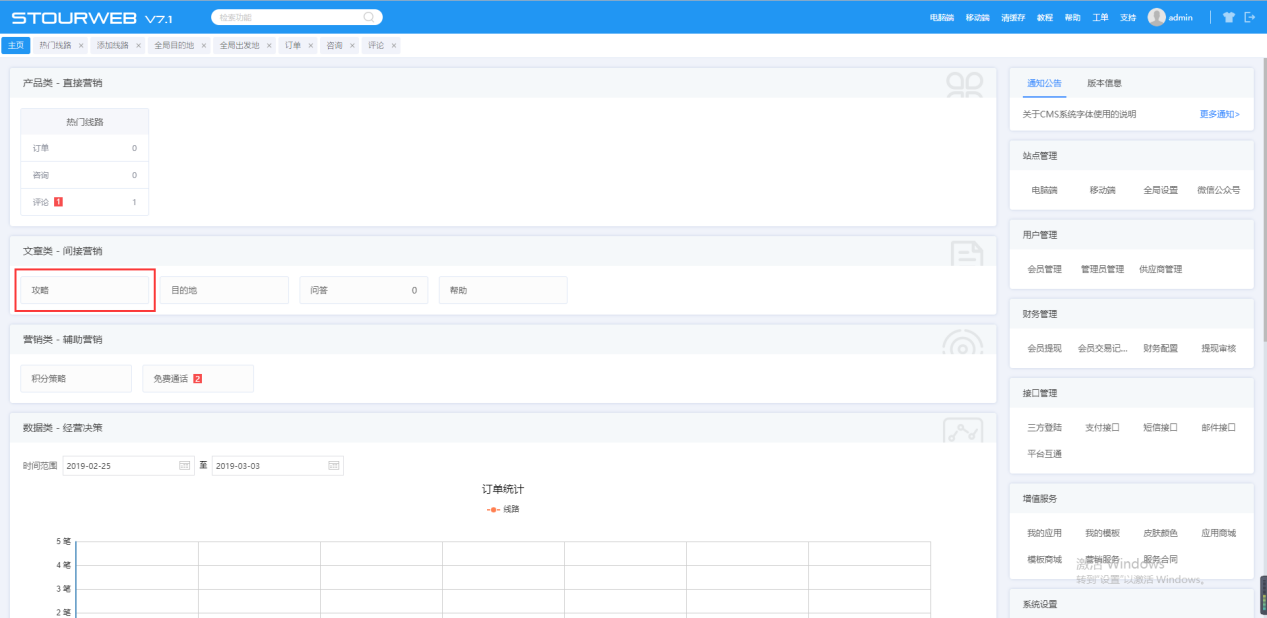Select the 主页 home tab

coord(16,46)
